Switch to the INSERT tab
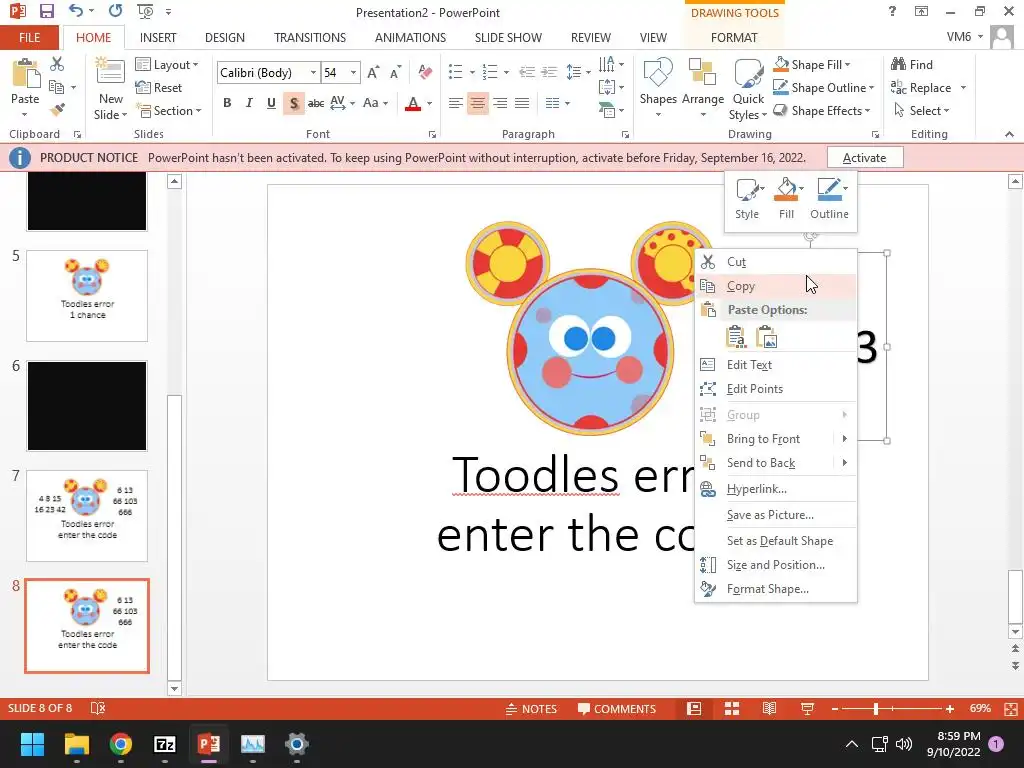 pos(158,37)
